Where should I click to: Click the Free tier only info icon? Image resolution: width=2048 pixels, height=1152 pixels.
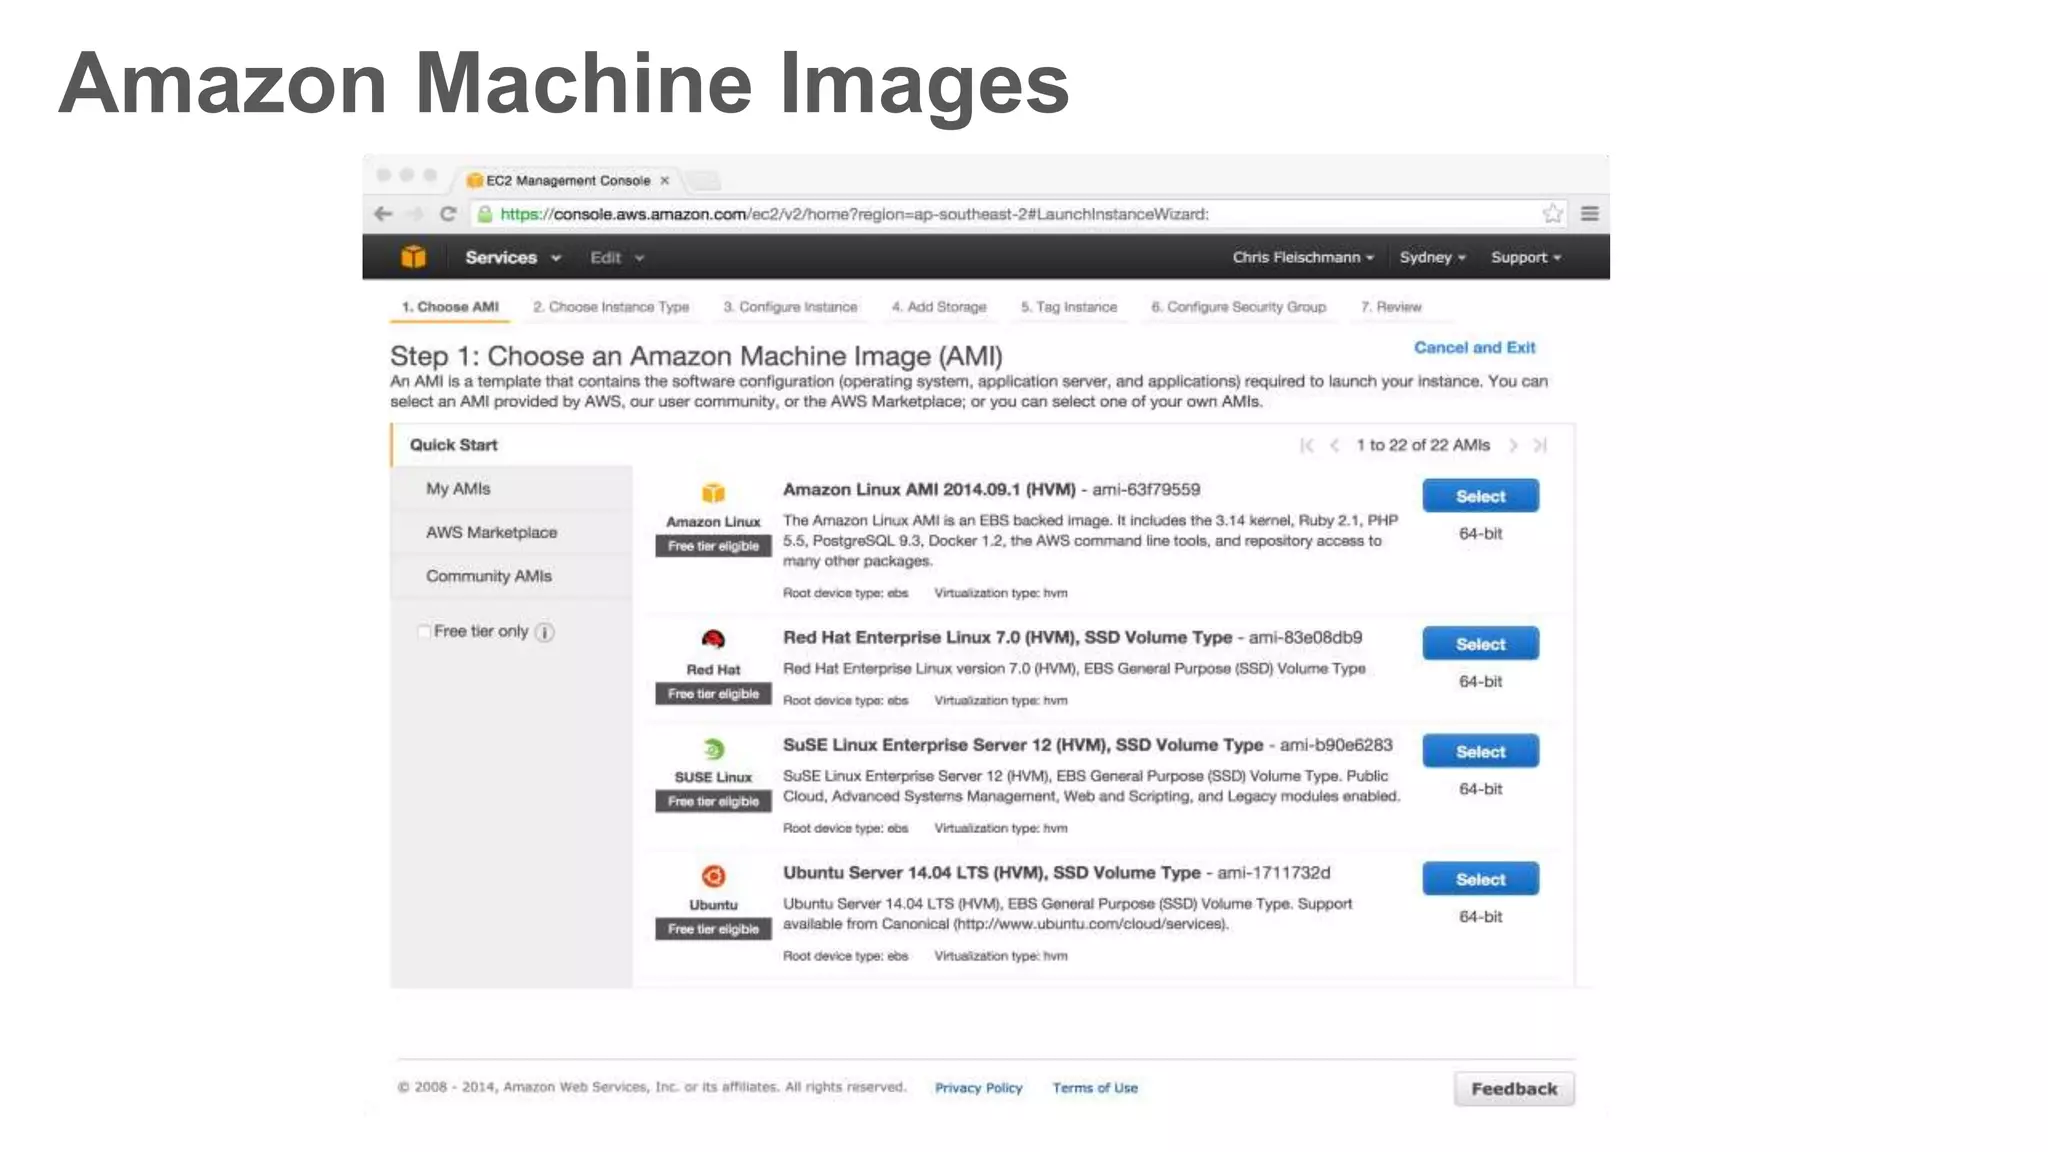pos(545,632)
